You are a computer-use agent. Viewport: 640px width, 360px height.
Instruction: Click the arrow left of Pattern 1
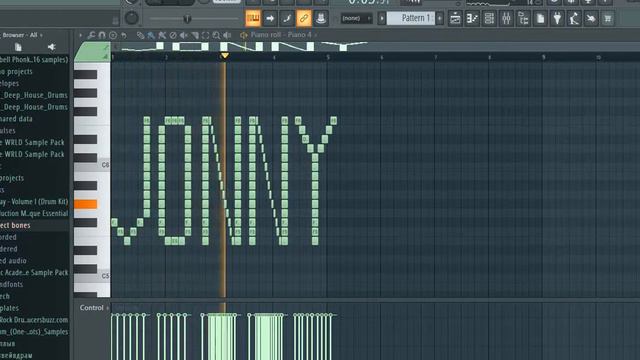coord(382,18)
